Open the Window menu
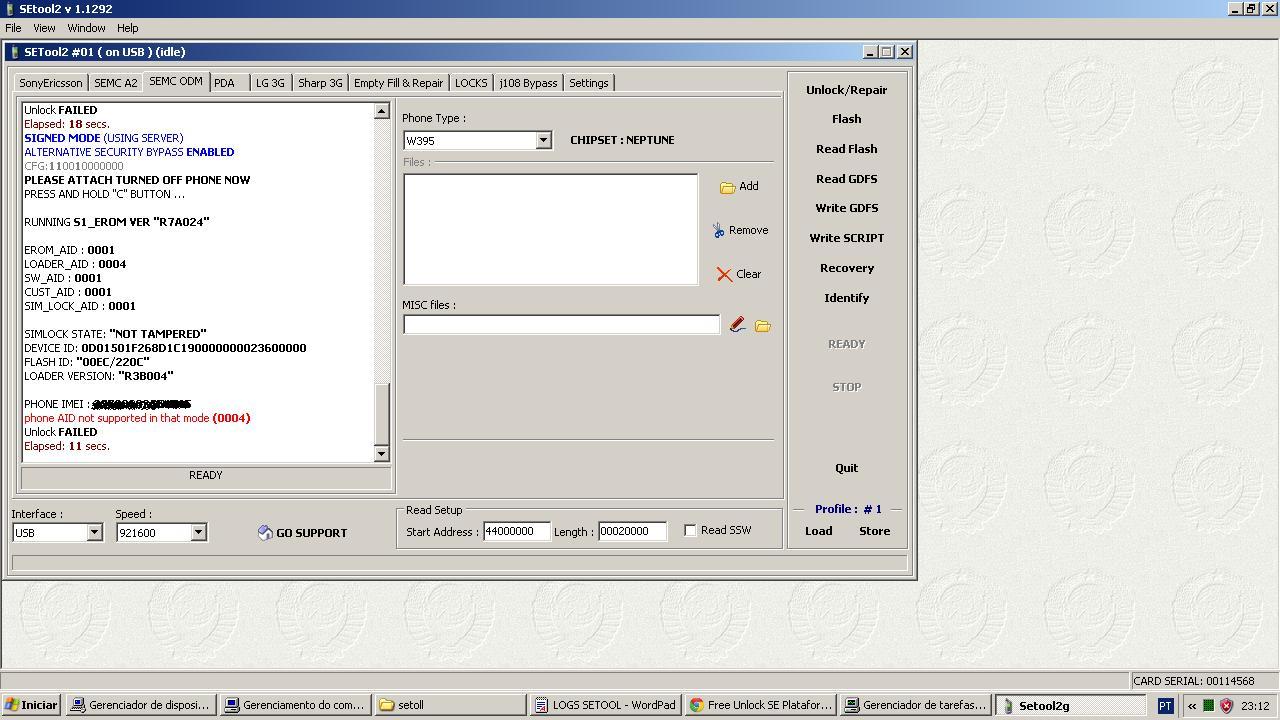Image resolution: width=1280 pixels, height=720 pixels. (86, 28)
